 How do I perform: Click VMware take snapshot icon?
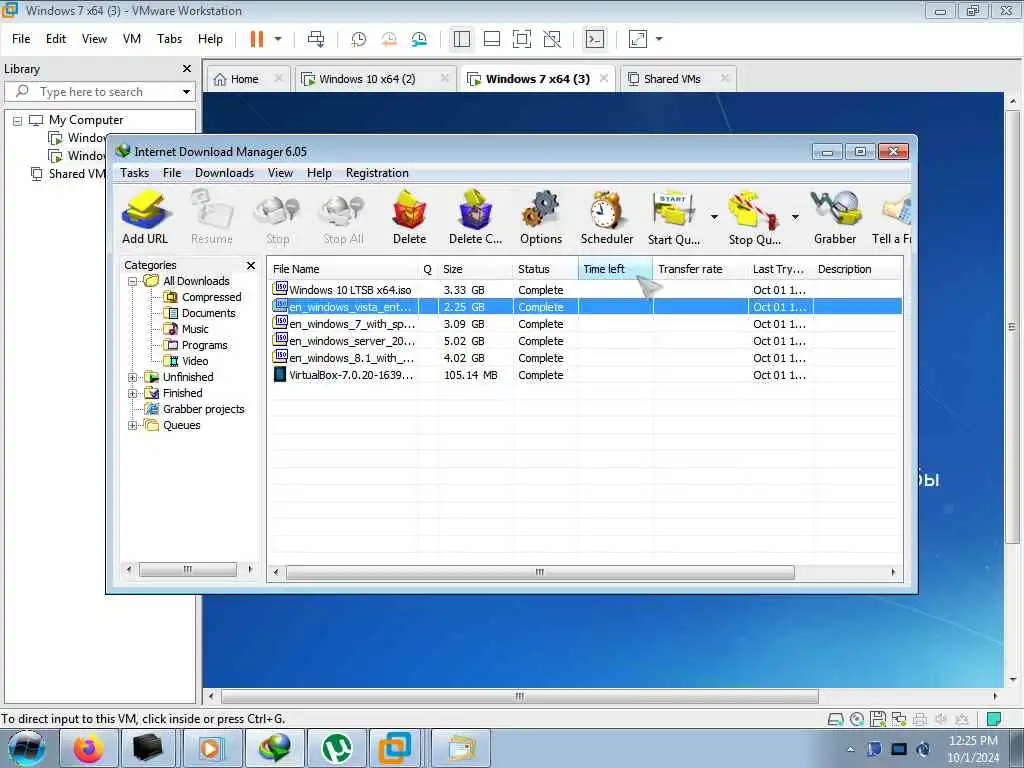[359, 39]
